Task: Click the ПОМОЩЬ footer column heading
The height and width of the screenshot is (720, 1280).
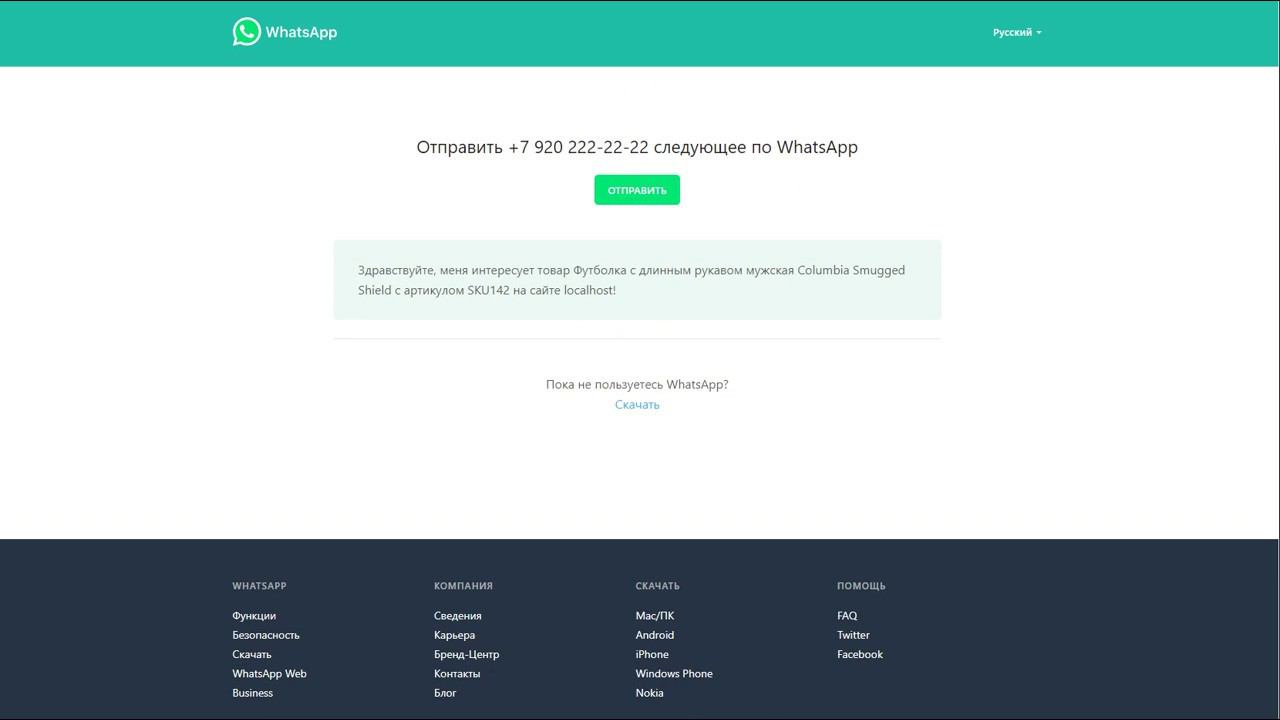Action: 862,586
